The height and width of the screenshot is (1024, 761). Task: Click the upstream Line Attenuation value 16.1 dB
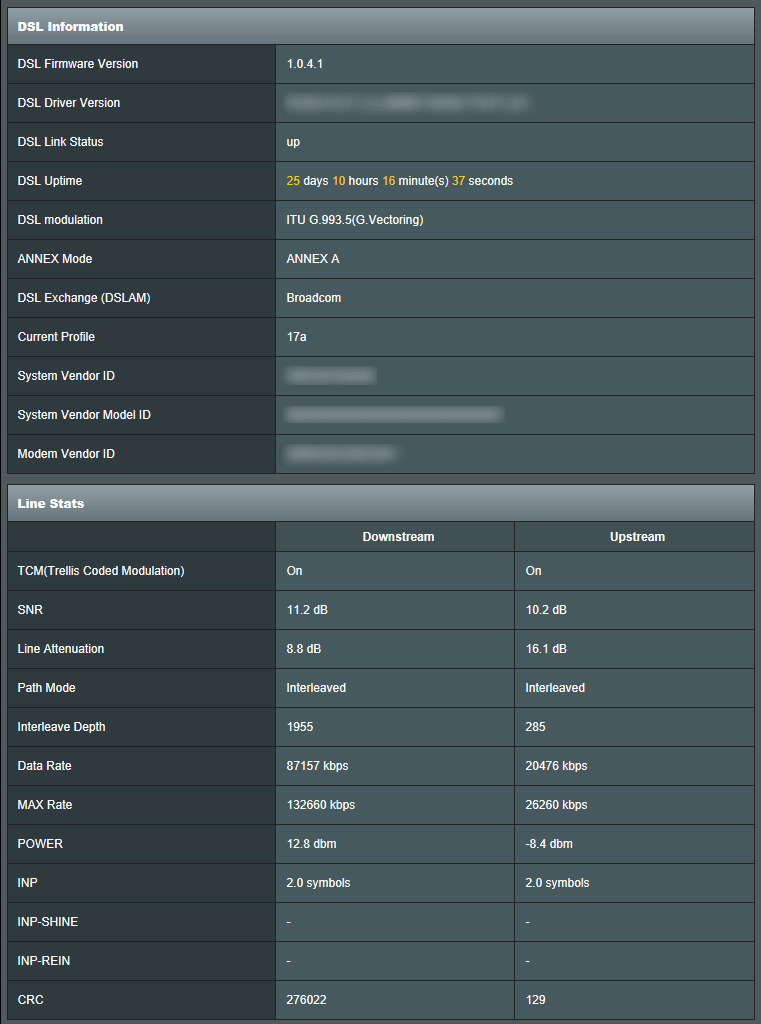pyautogui.click(x=546, y=649)
